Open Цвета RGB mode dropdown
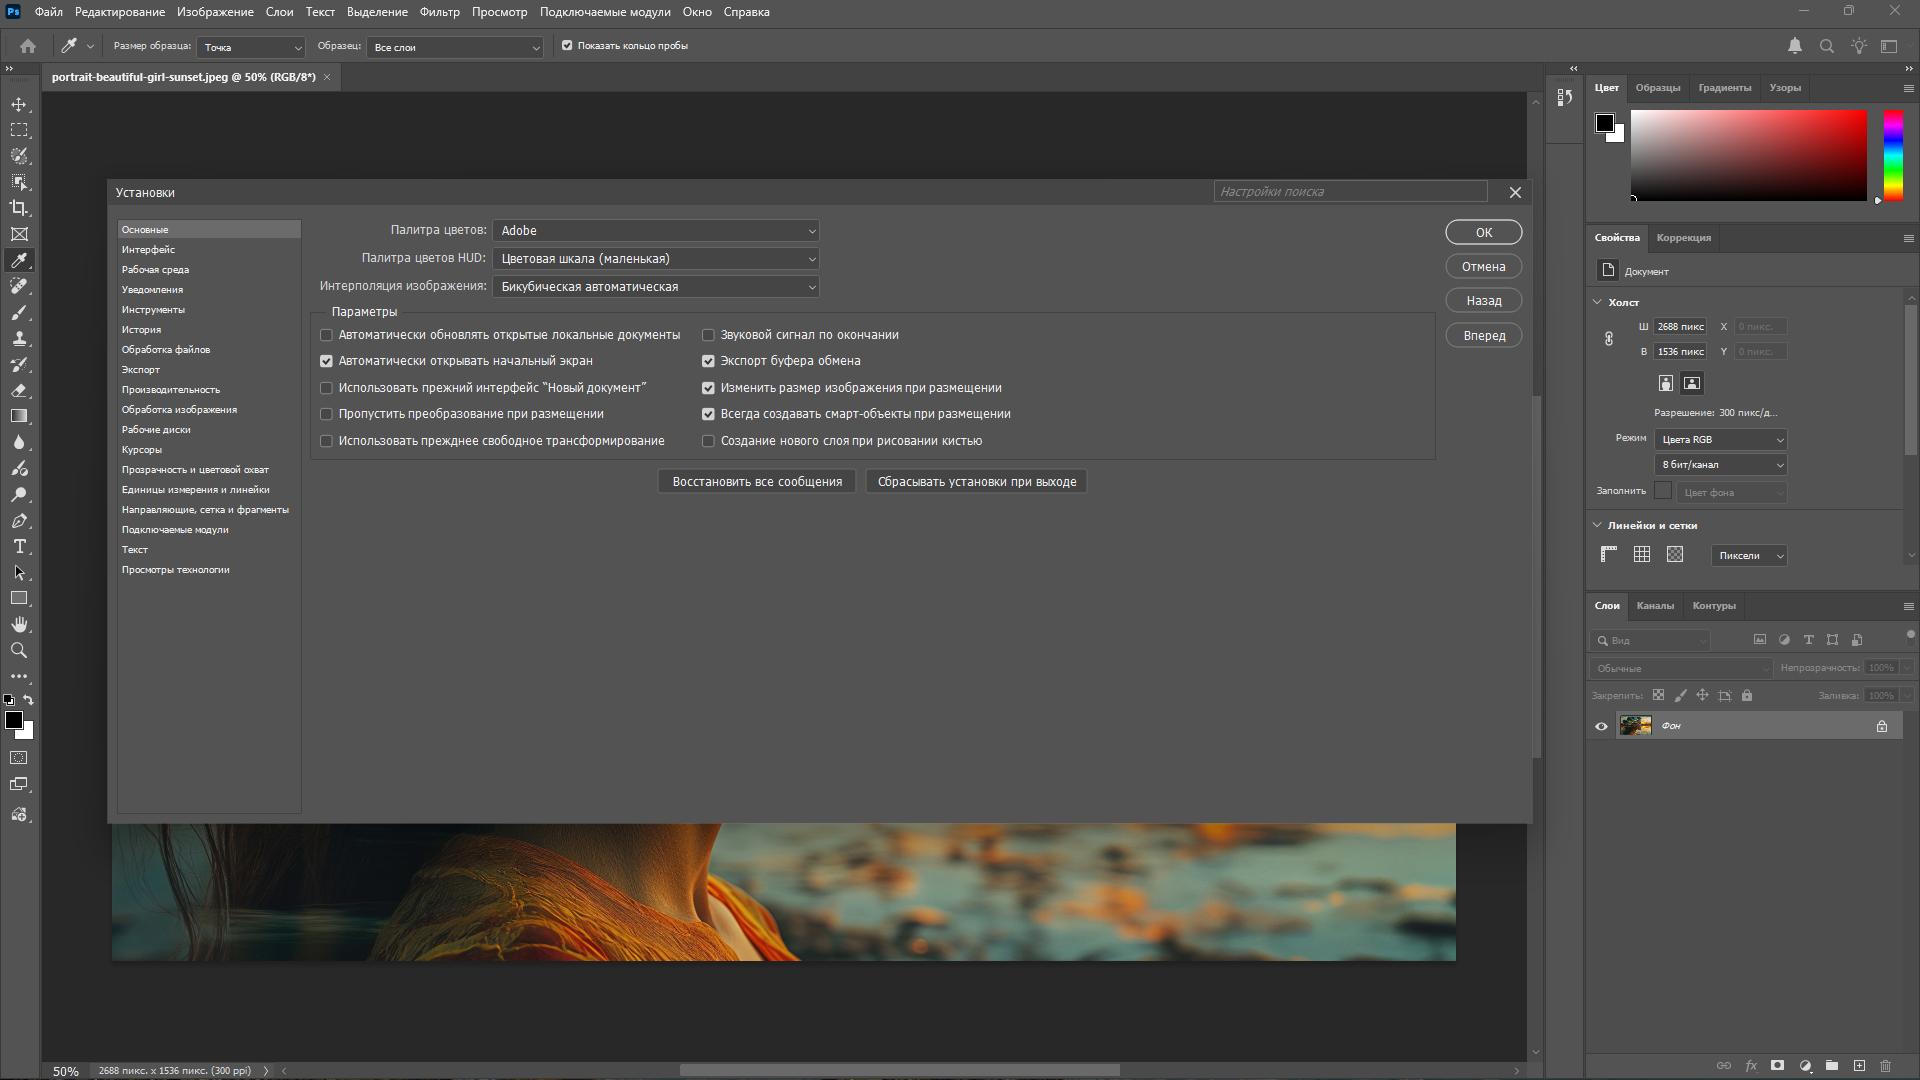This screenshot has height=1080, width=1920. [1721, 440]
